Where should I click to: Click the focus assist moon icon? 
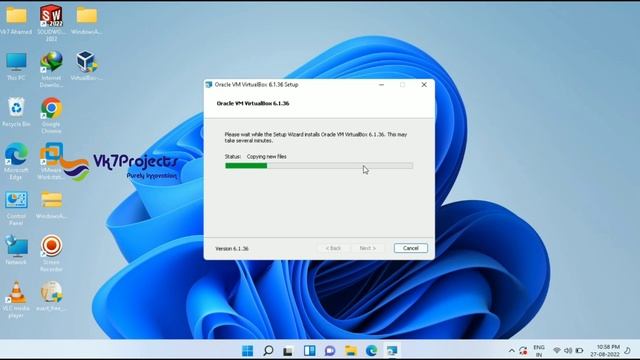coord(628,351)
